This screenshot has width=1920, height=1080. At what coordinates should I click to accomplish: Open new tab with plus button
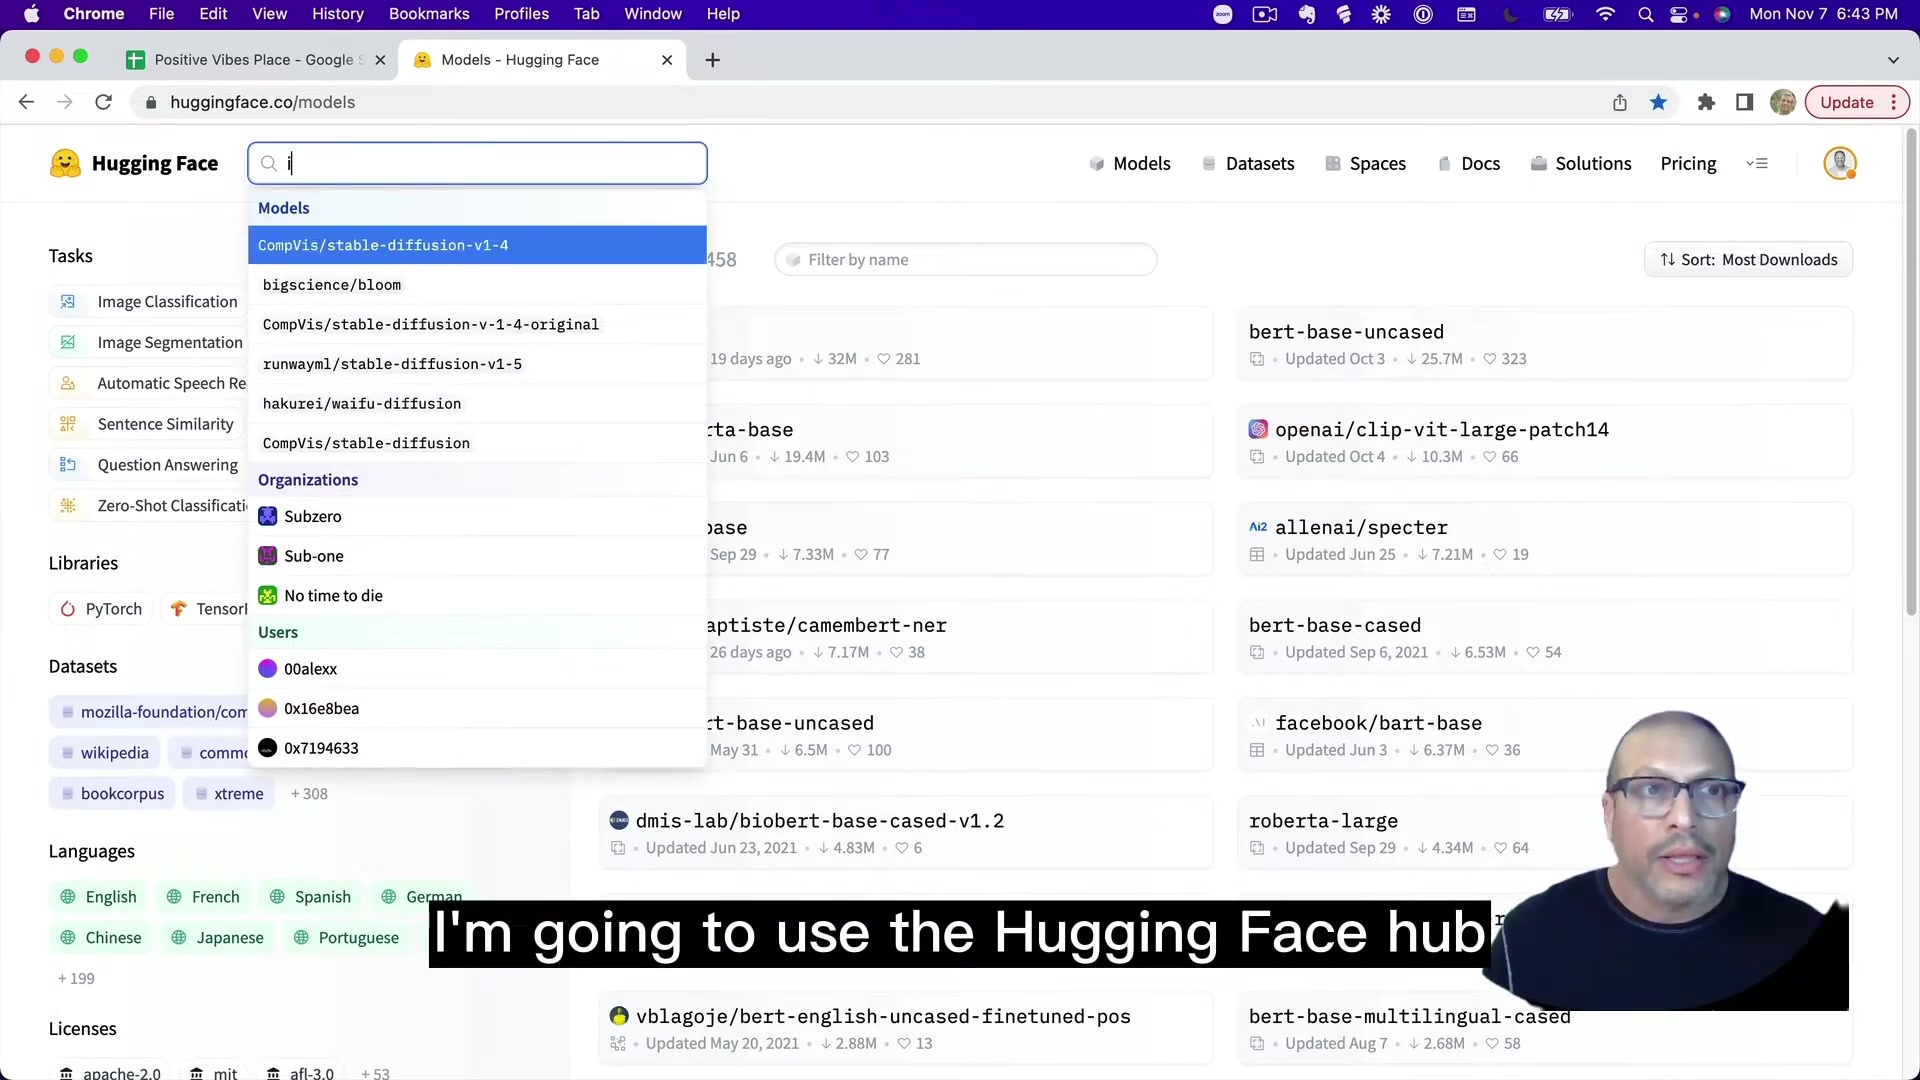712,60
